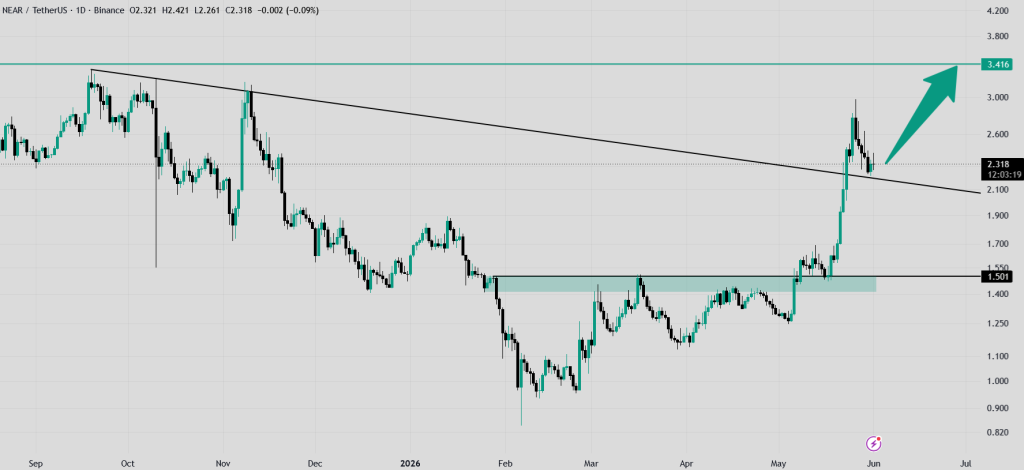The image size is (1024, 470).
Task: Click the 3.800 price axis label
Action: [x=998, y=37]
